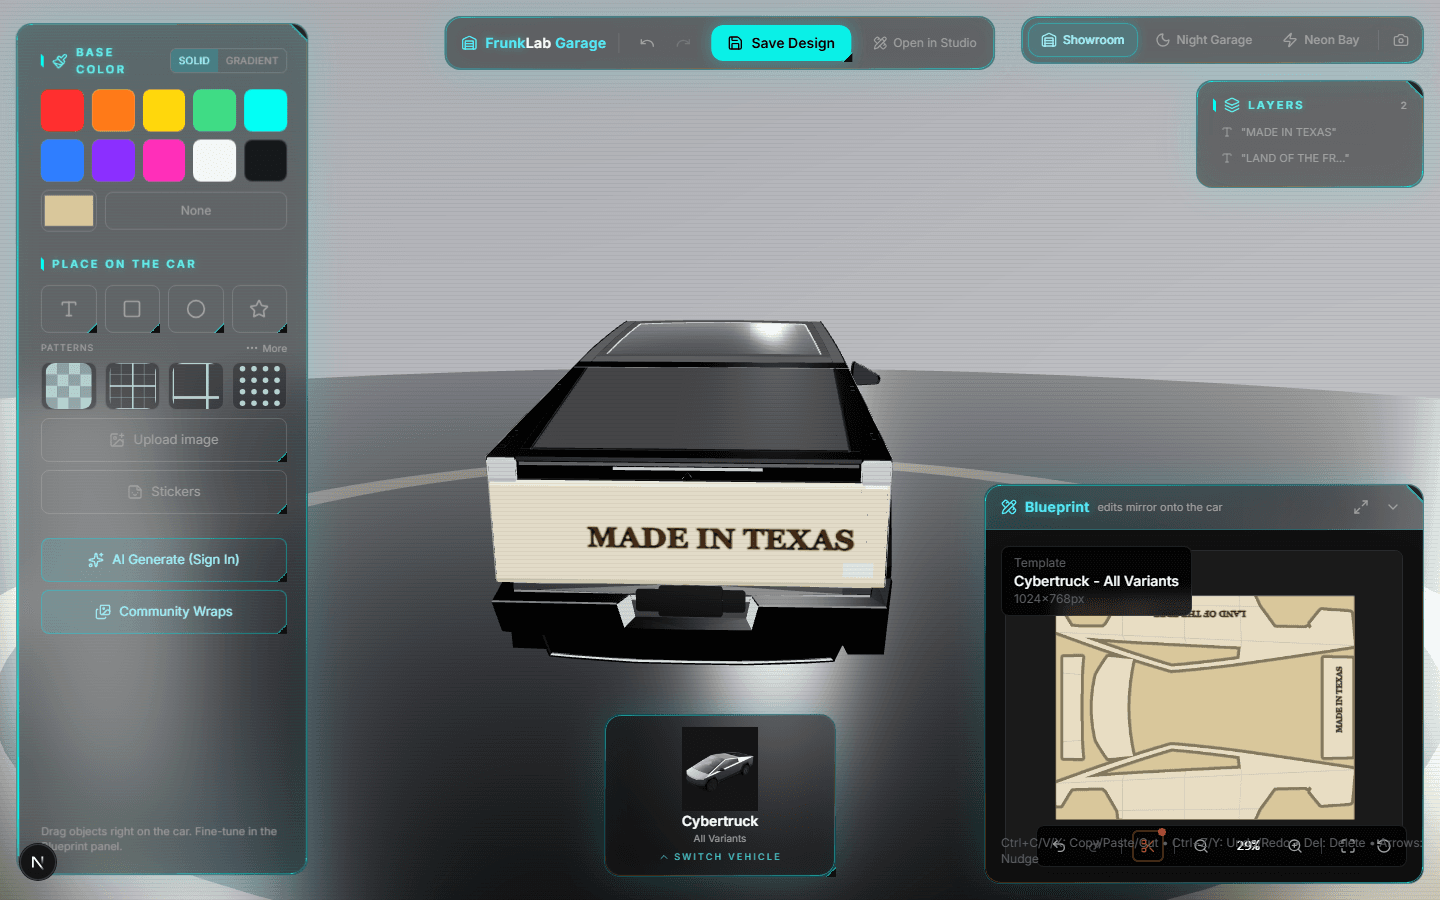Add a text object to the car

pos(69,309)
